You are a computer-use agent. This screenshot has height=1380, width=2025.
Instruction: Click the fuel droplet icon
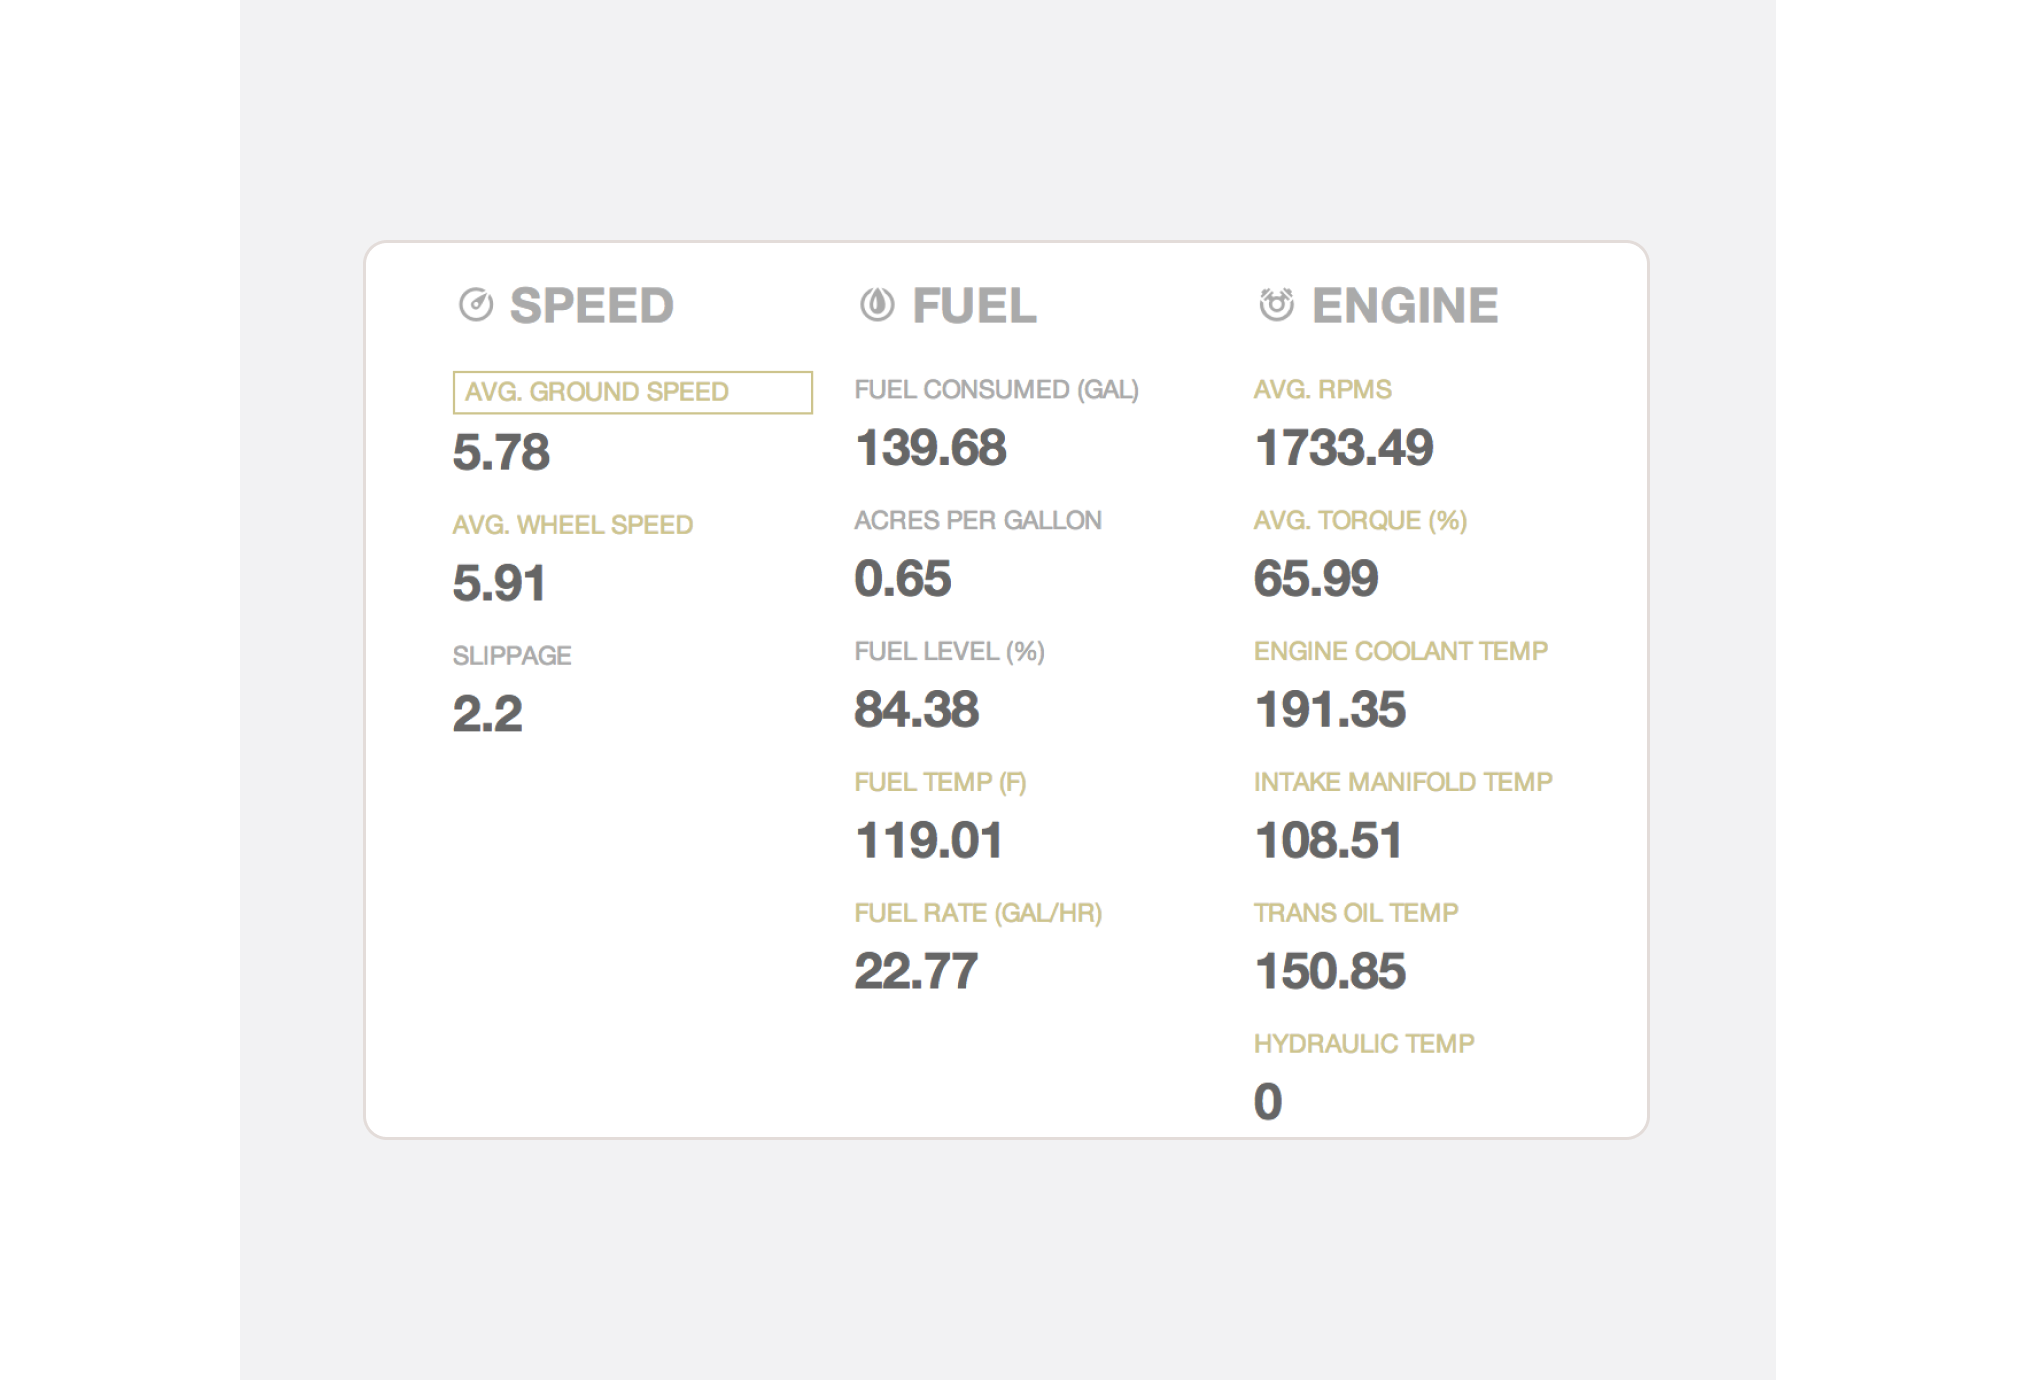pos(877,305)
